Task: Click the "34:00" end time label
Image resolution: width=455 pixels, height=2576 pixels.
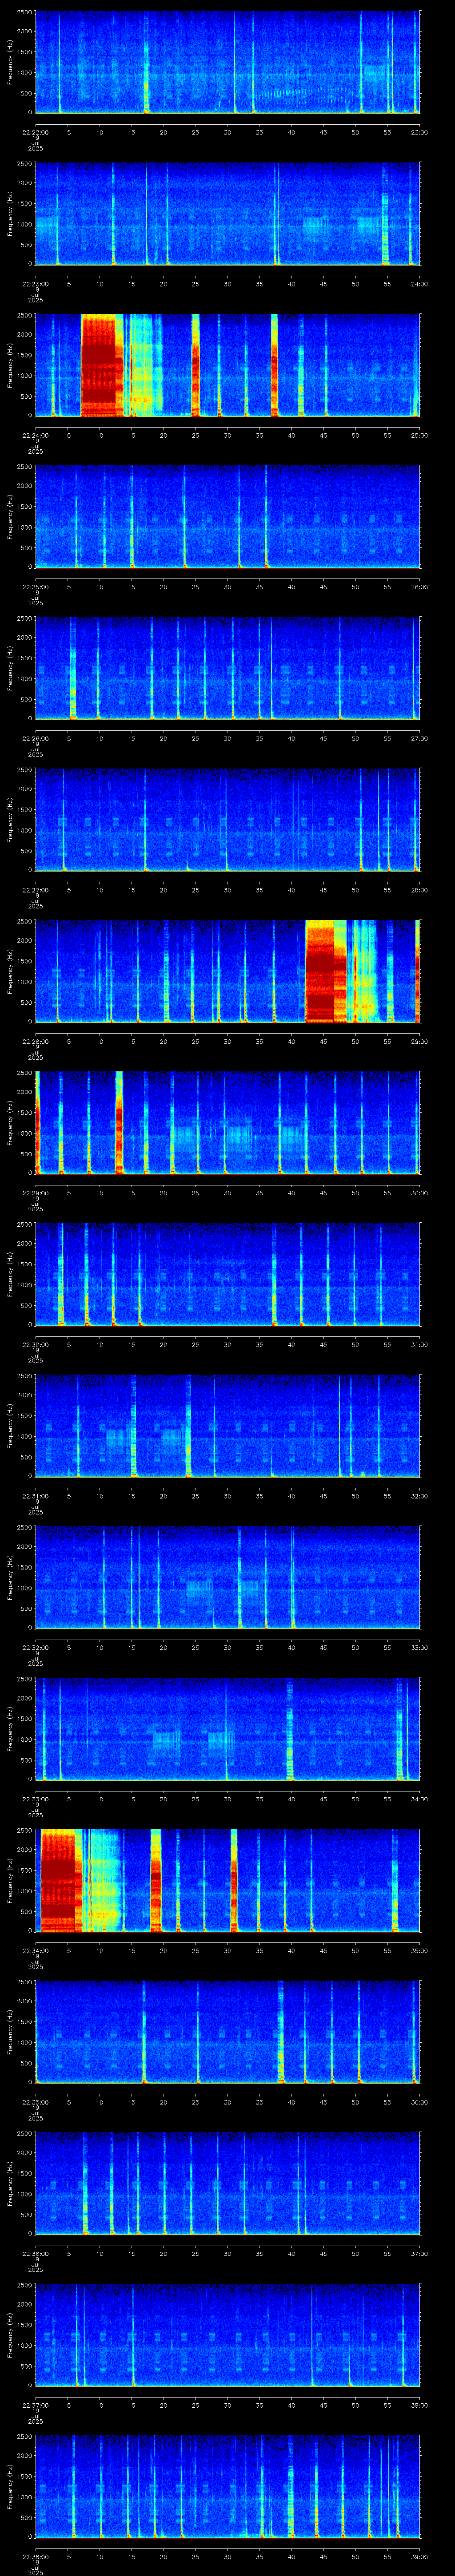Action: click(x=420, y=1800)
